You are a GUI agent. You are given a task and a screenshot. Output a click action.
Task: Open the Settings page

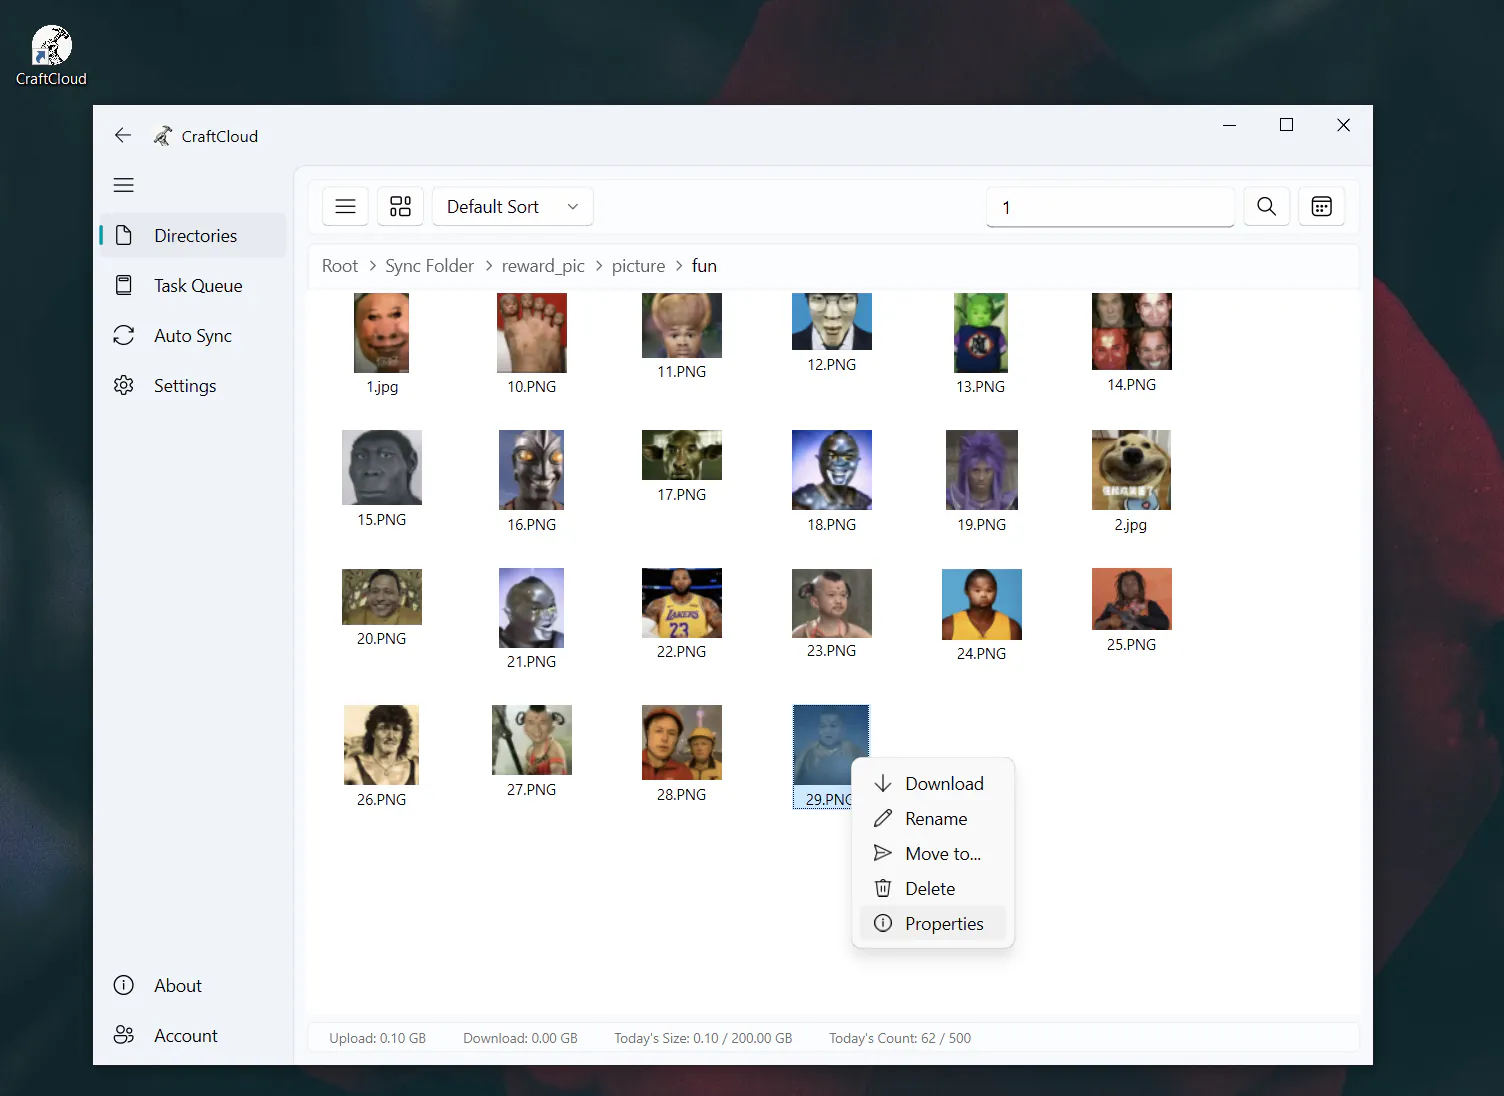193,386
